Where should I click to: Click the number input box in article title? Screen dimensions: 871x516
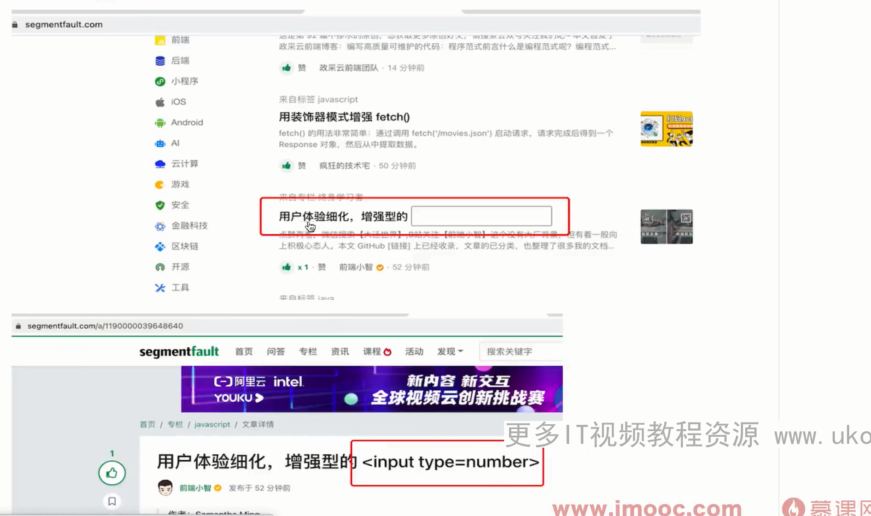coord(481,216)
